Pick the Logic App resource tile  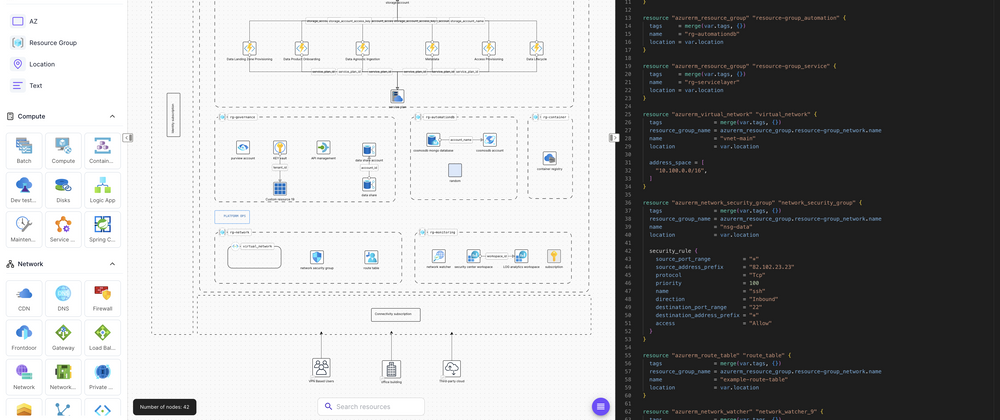tap(102, 190)
